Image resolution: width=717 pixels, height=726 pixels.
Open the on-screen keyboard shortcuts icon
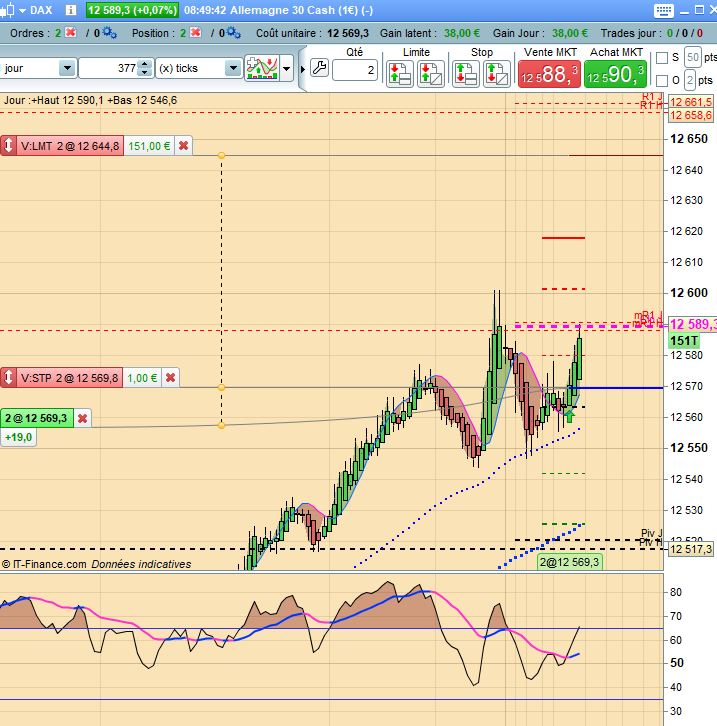click(x=663, y=10)
